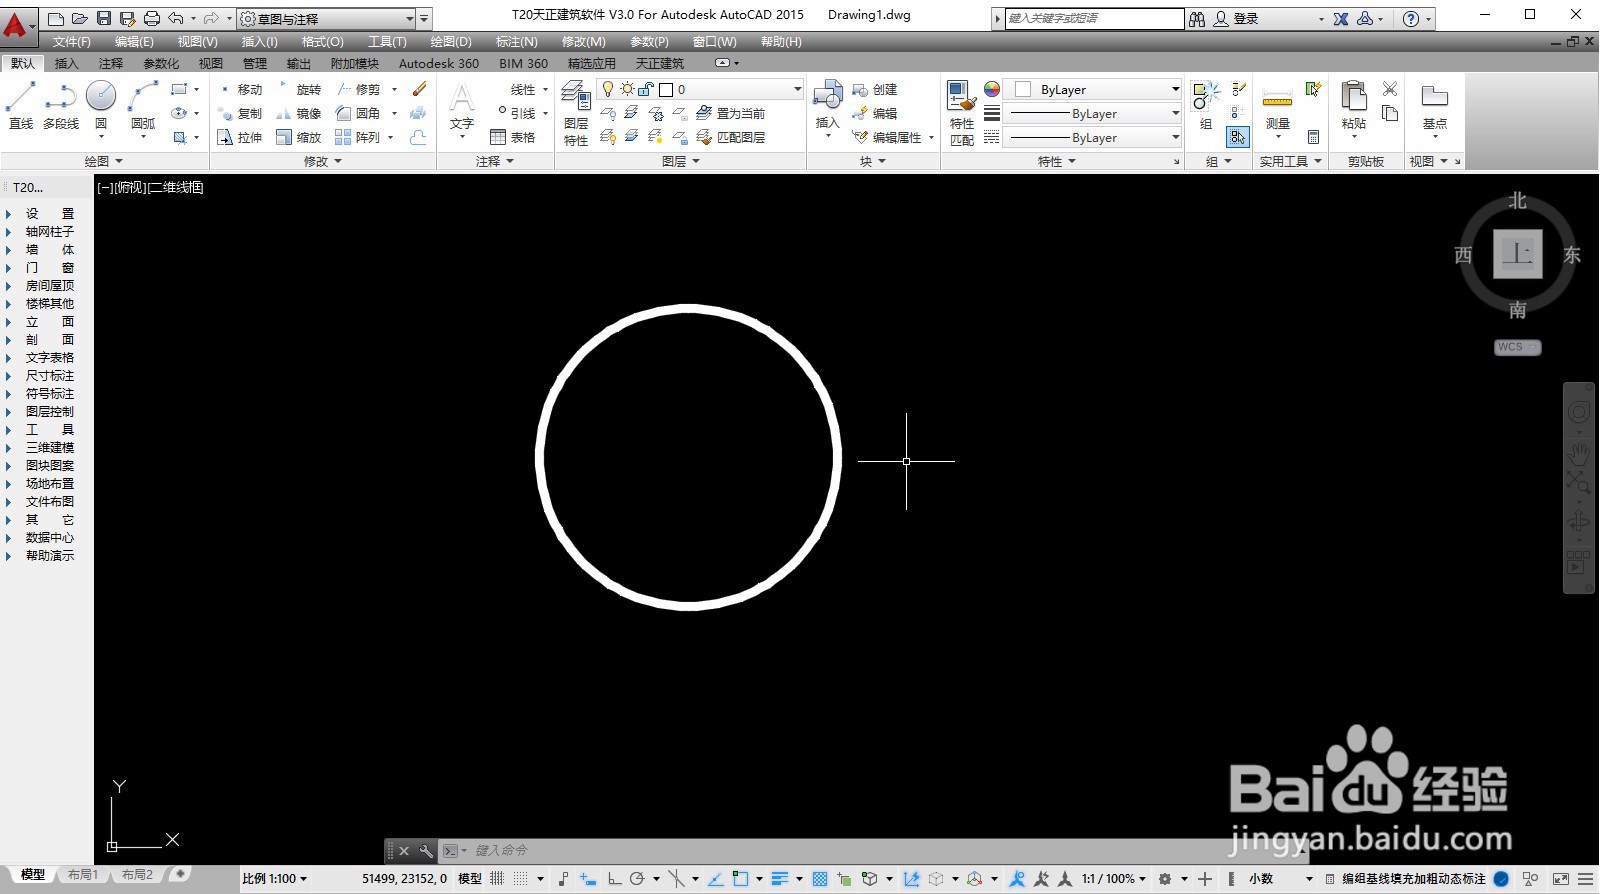The width and height of the screenshot is (1600, 894).
Task: Click the WCS button under ViewCube
Action: pos(1518,347)
